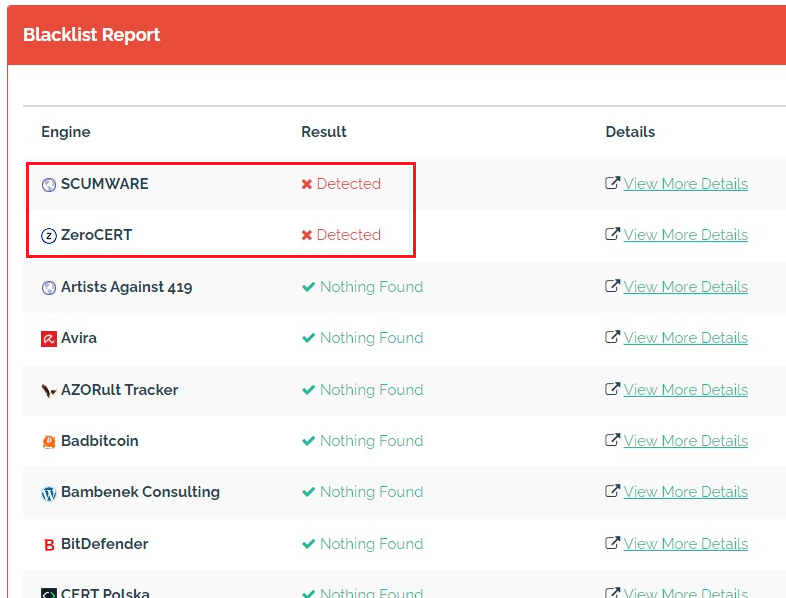
Task: Select the BitDefender engine name
Action: [105, 544]
